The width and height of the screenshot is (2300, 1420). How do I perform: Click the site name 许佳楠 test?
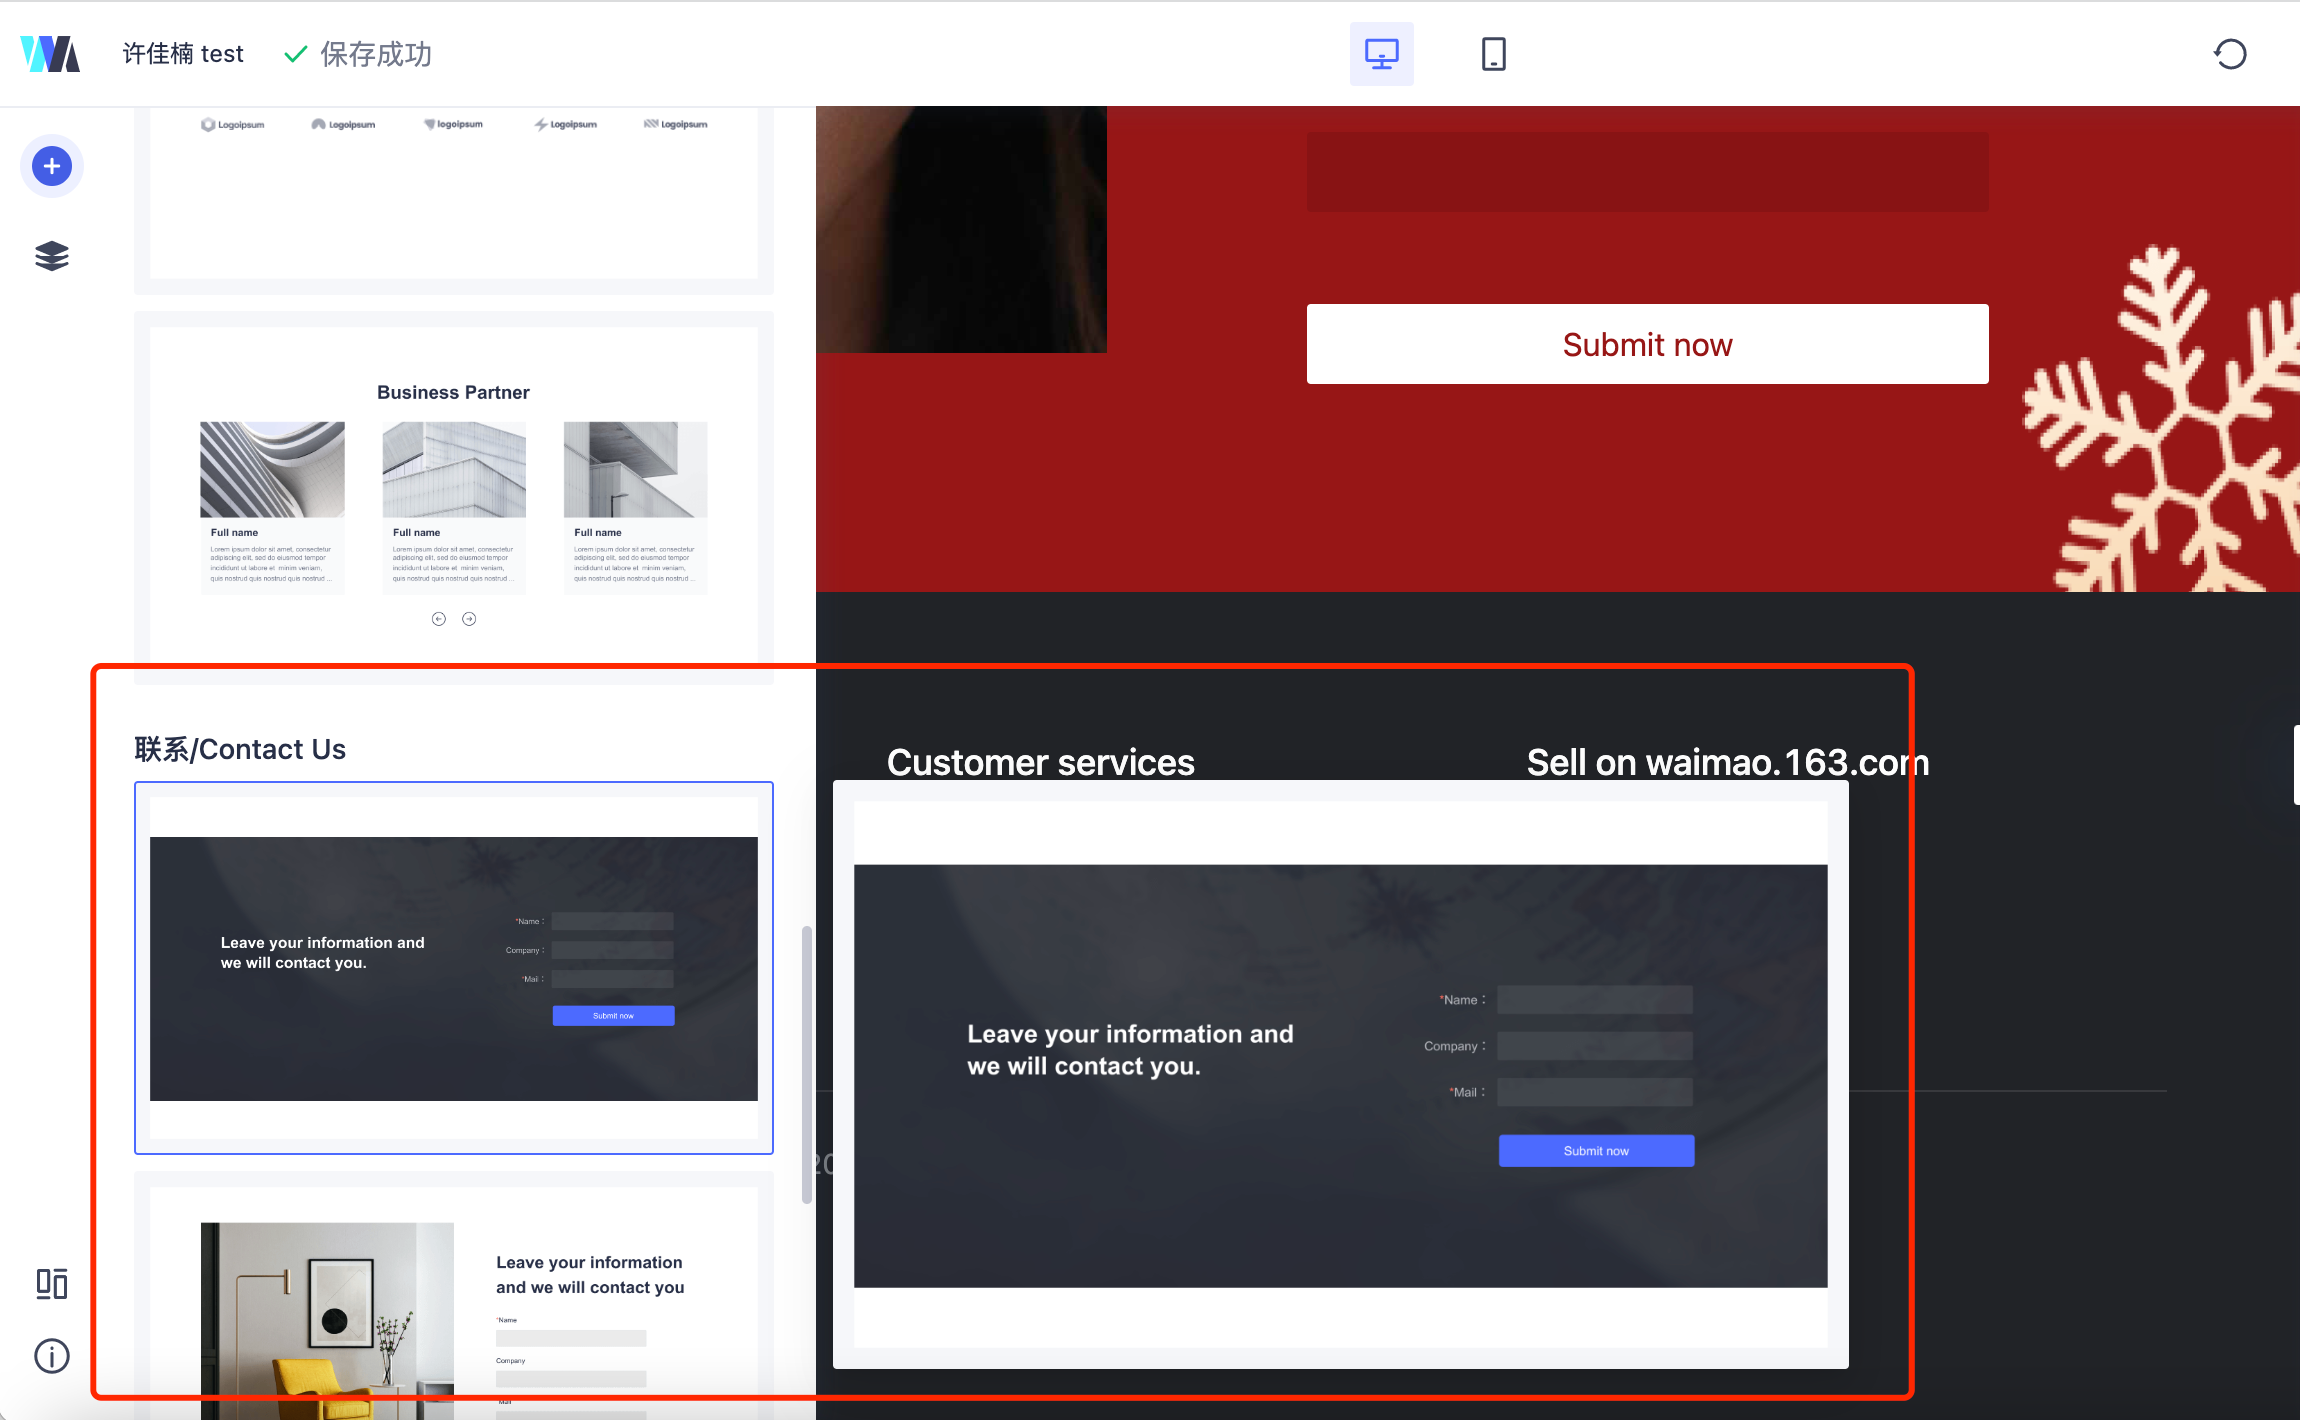pyautogui.click(x=183, y=54)
